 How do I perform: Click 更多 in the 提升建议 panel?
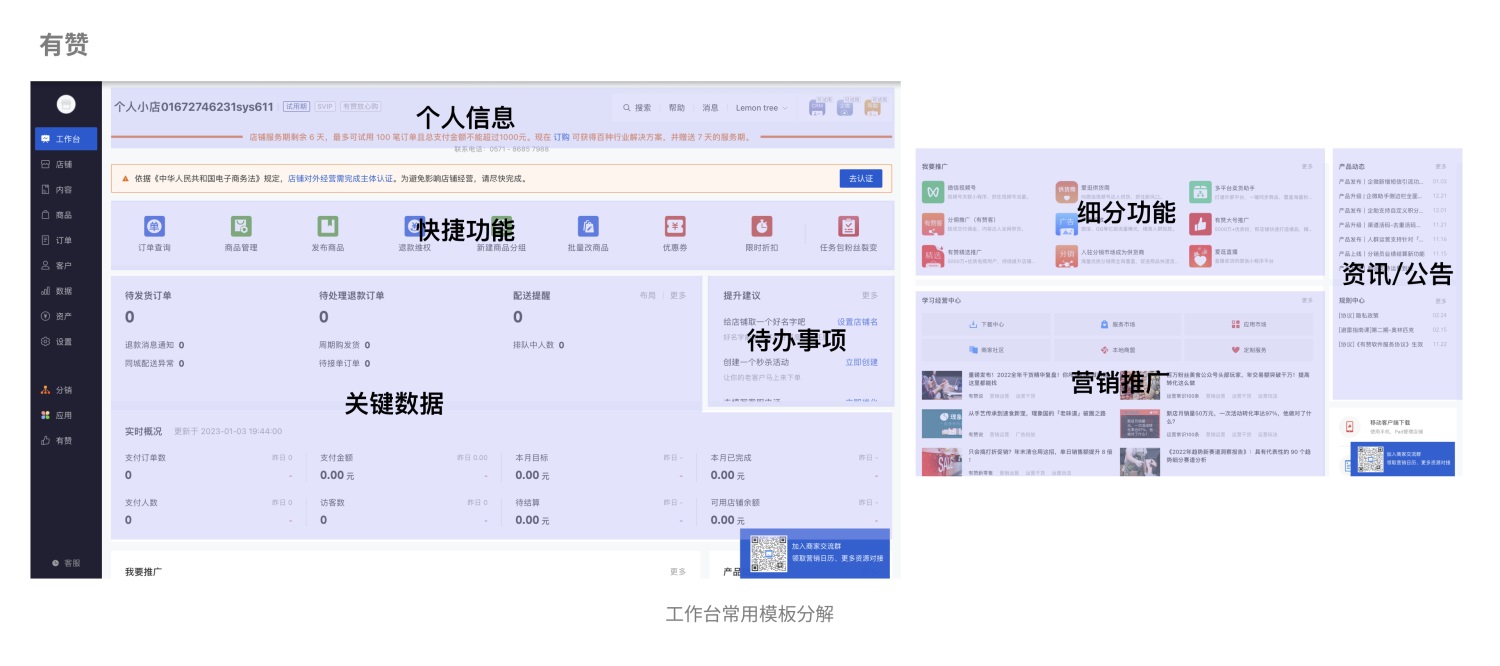870,296
